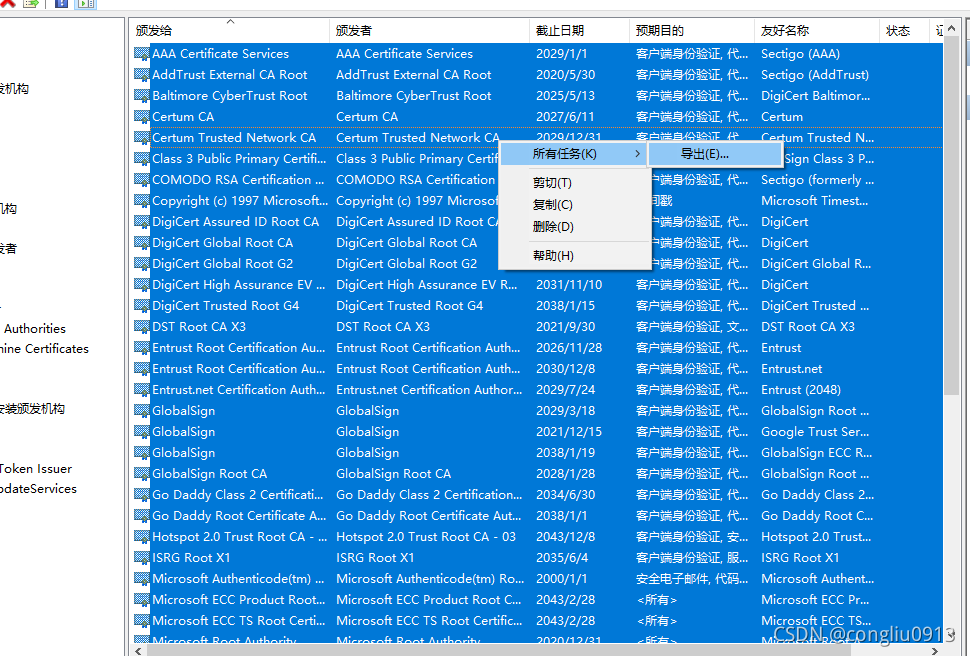The image size is (970, 656).
Task: Click the vertical scrollbar up arrow
Action: tap(951, 28)
